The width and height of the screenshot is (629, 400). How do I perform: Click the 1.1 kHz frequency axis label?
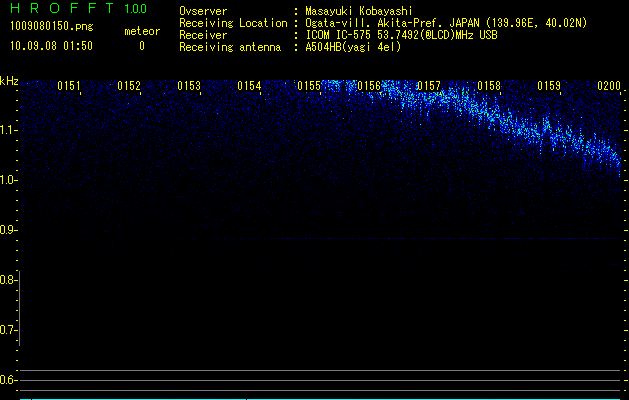point(8,130)
